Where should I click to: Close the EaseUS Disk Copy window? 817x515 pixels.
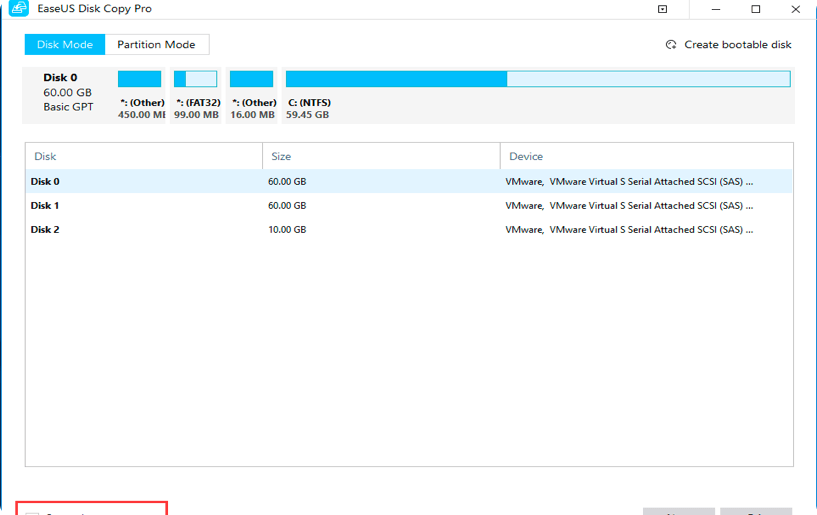796,9
